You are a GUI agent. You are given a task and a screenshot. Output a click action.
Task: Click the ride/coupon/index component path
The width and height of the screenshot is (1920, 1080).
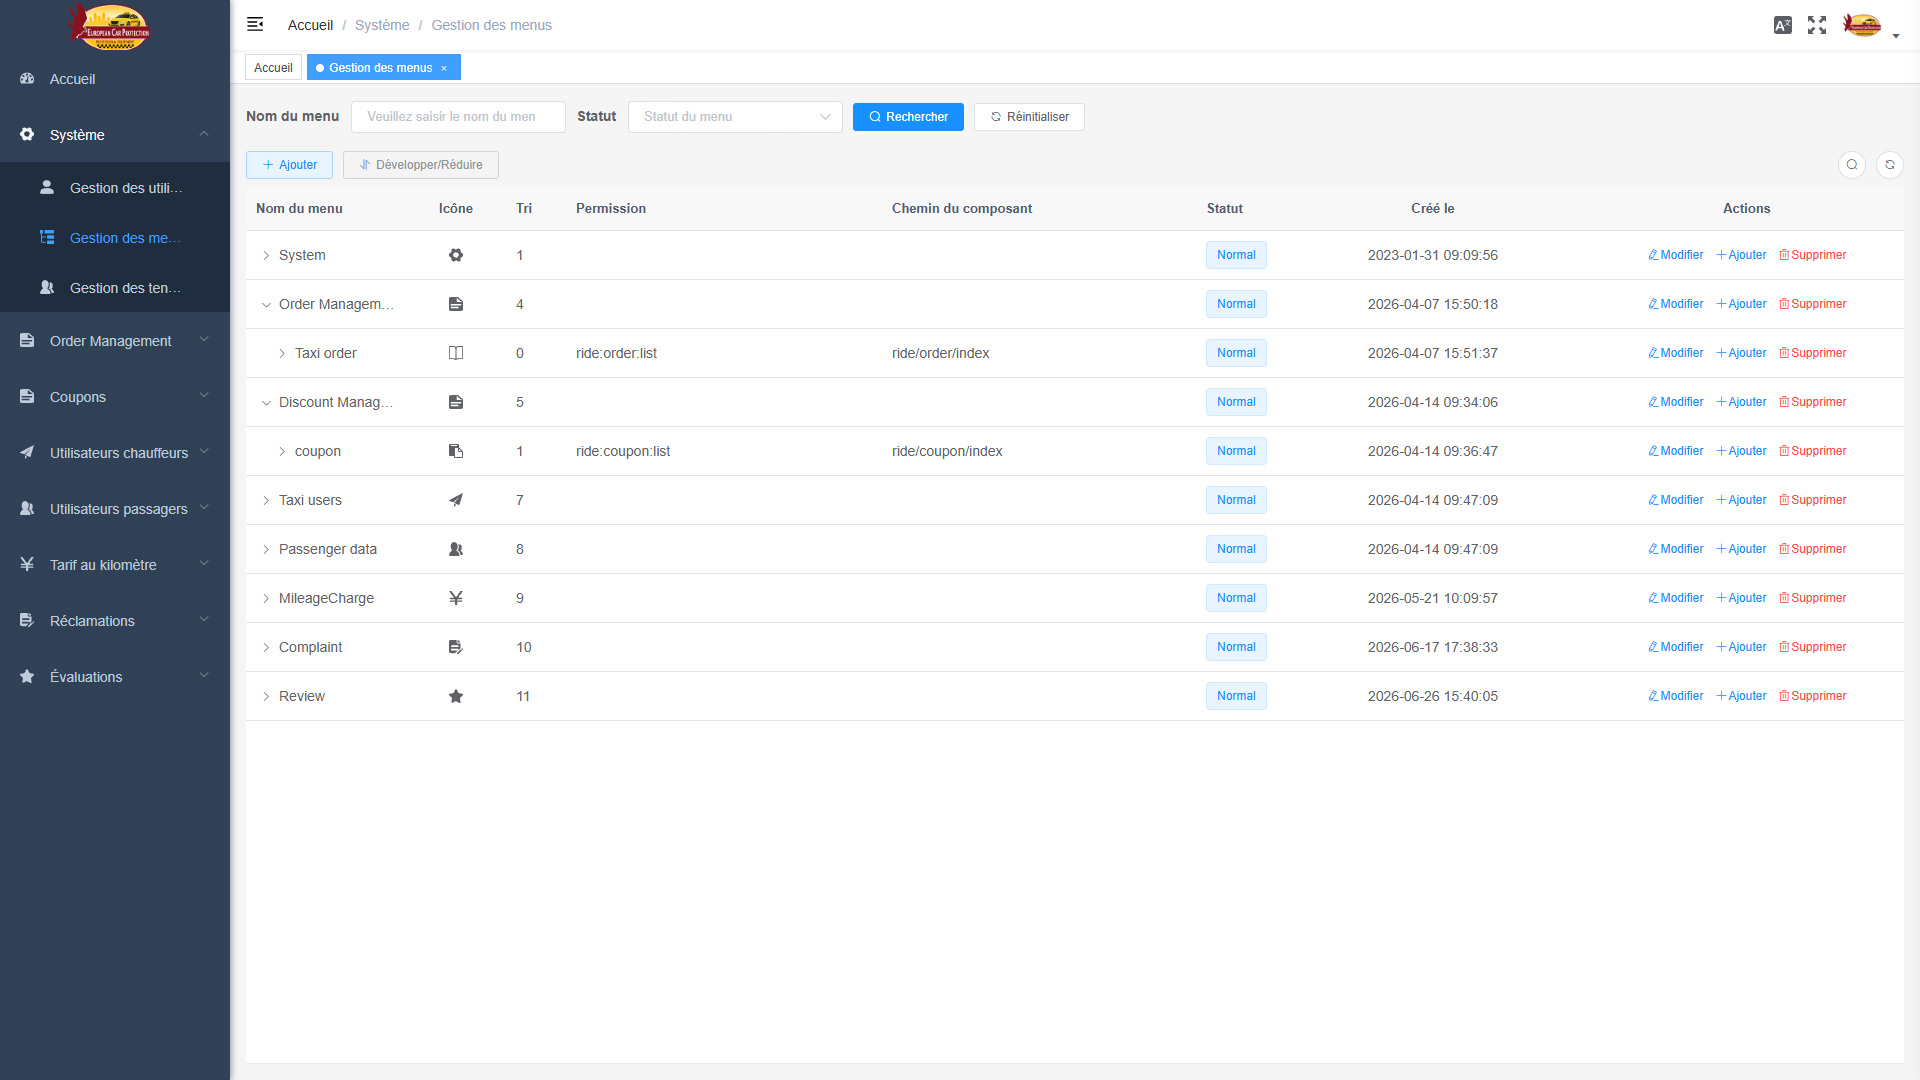(x=947, y=451)
